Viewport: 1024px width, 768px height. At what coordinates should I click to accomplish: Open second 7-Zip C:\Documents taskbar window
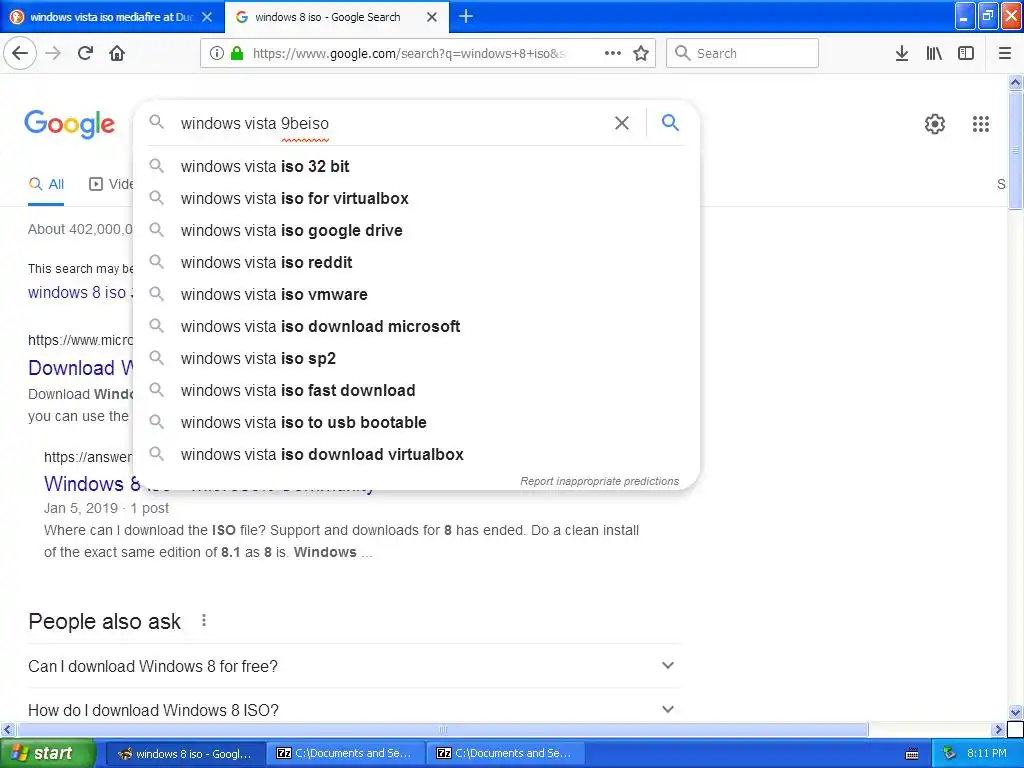tap(505, 754)
